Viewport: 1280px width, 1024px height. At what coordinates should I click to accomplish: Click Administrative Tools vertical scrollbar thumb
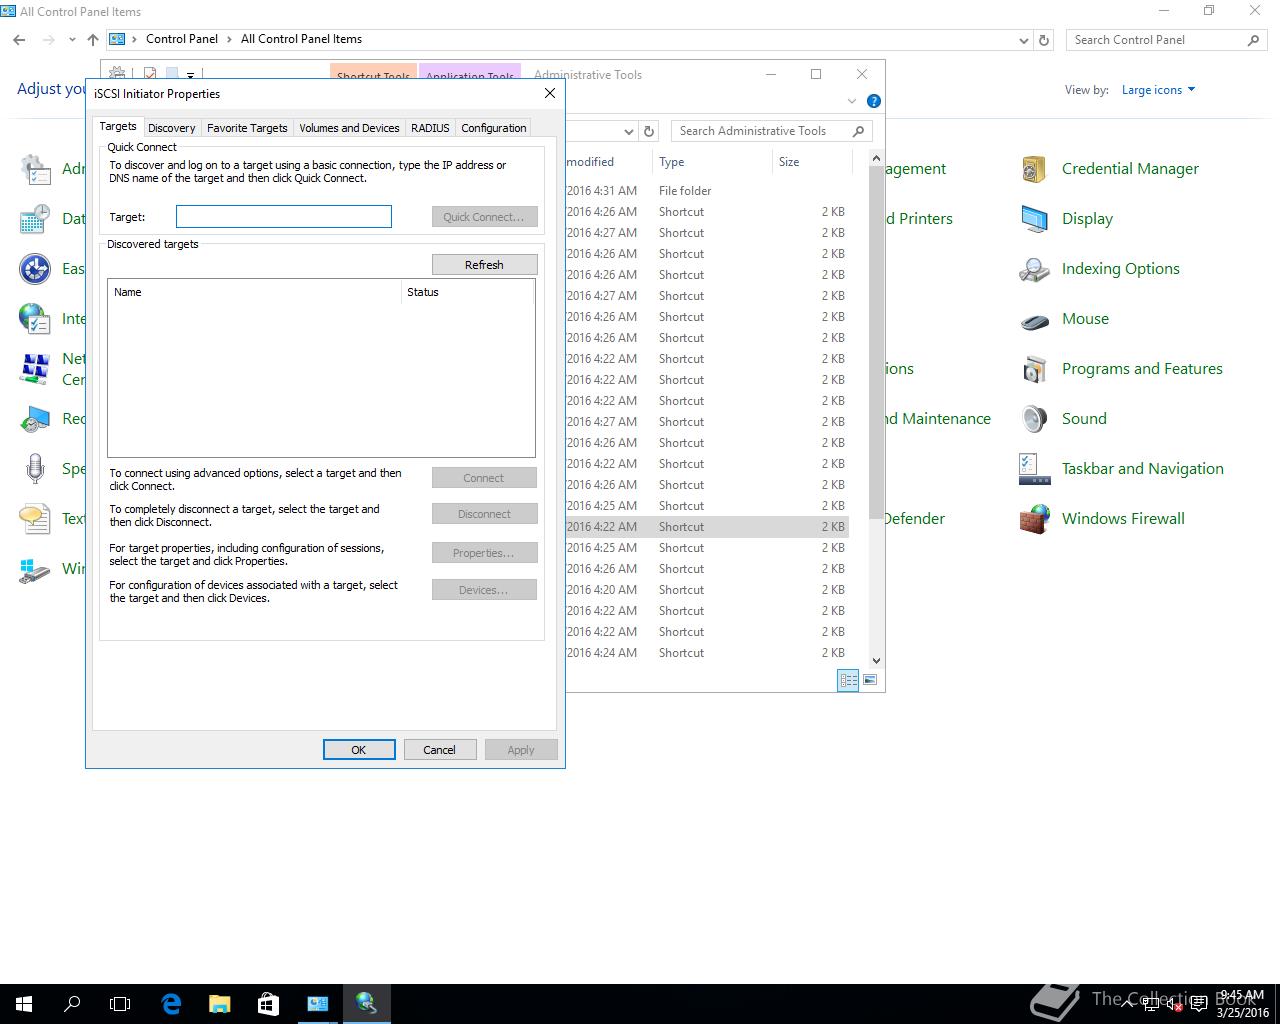tap(876, 342)
